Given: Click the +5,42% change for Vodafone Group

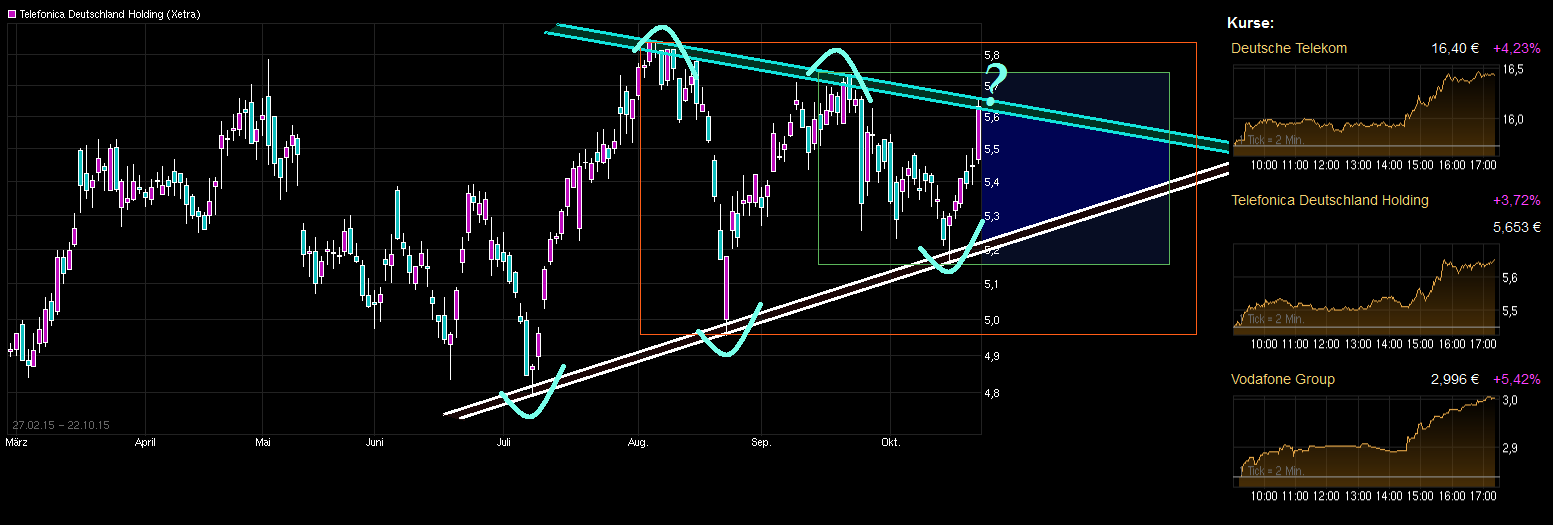Looking at the screenshot, I should (1516, 379).
